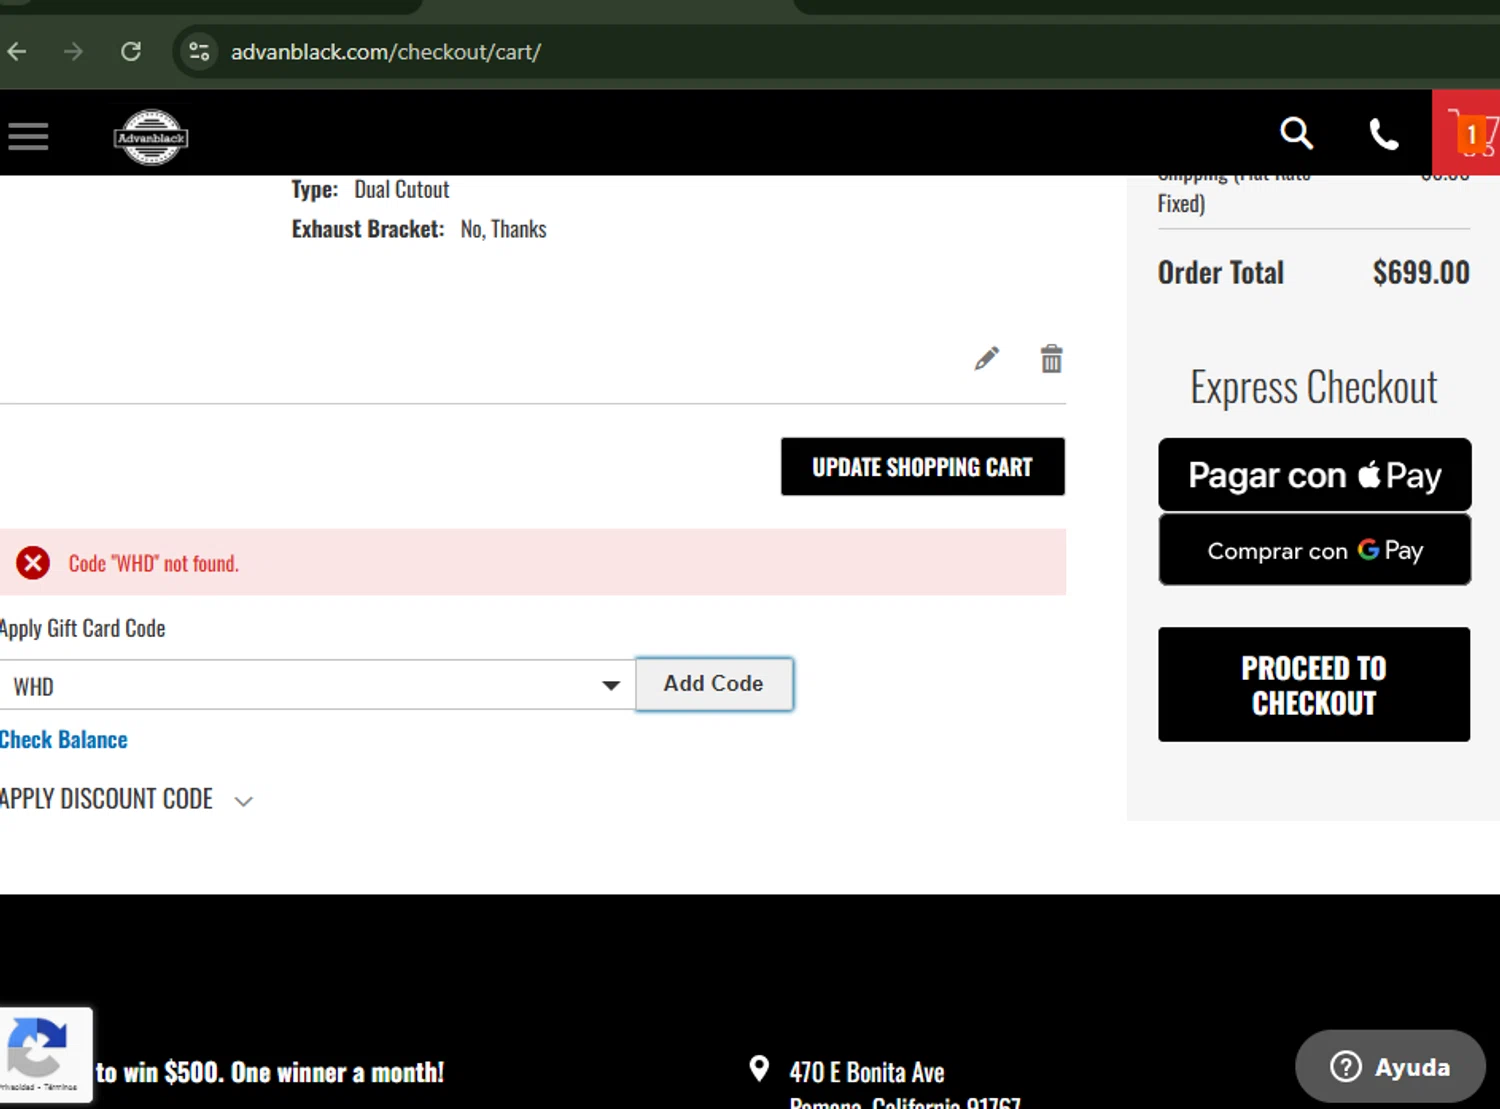The height and width of the screenshot is (1109, 1500).
Task: Click the location pin icon in footer
Action: pos(759,1069)
